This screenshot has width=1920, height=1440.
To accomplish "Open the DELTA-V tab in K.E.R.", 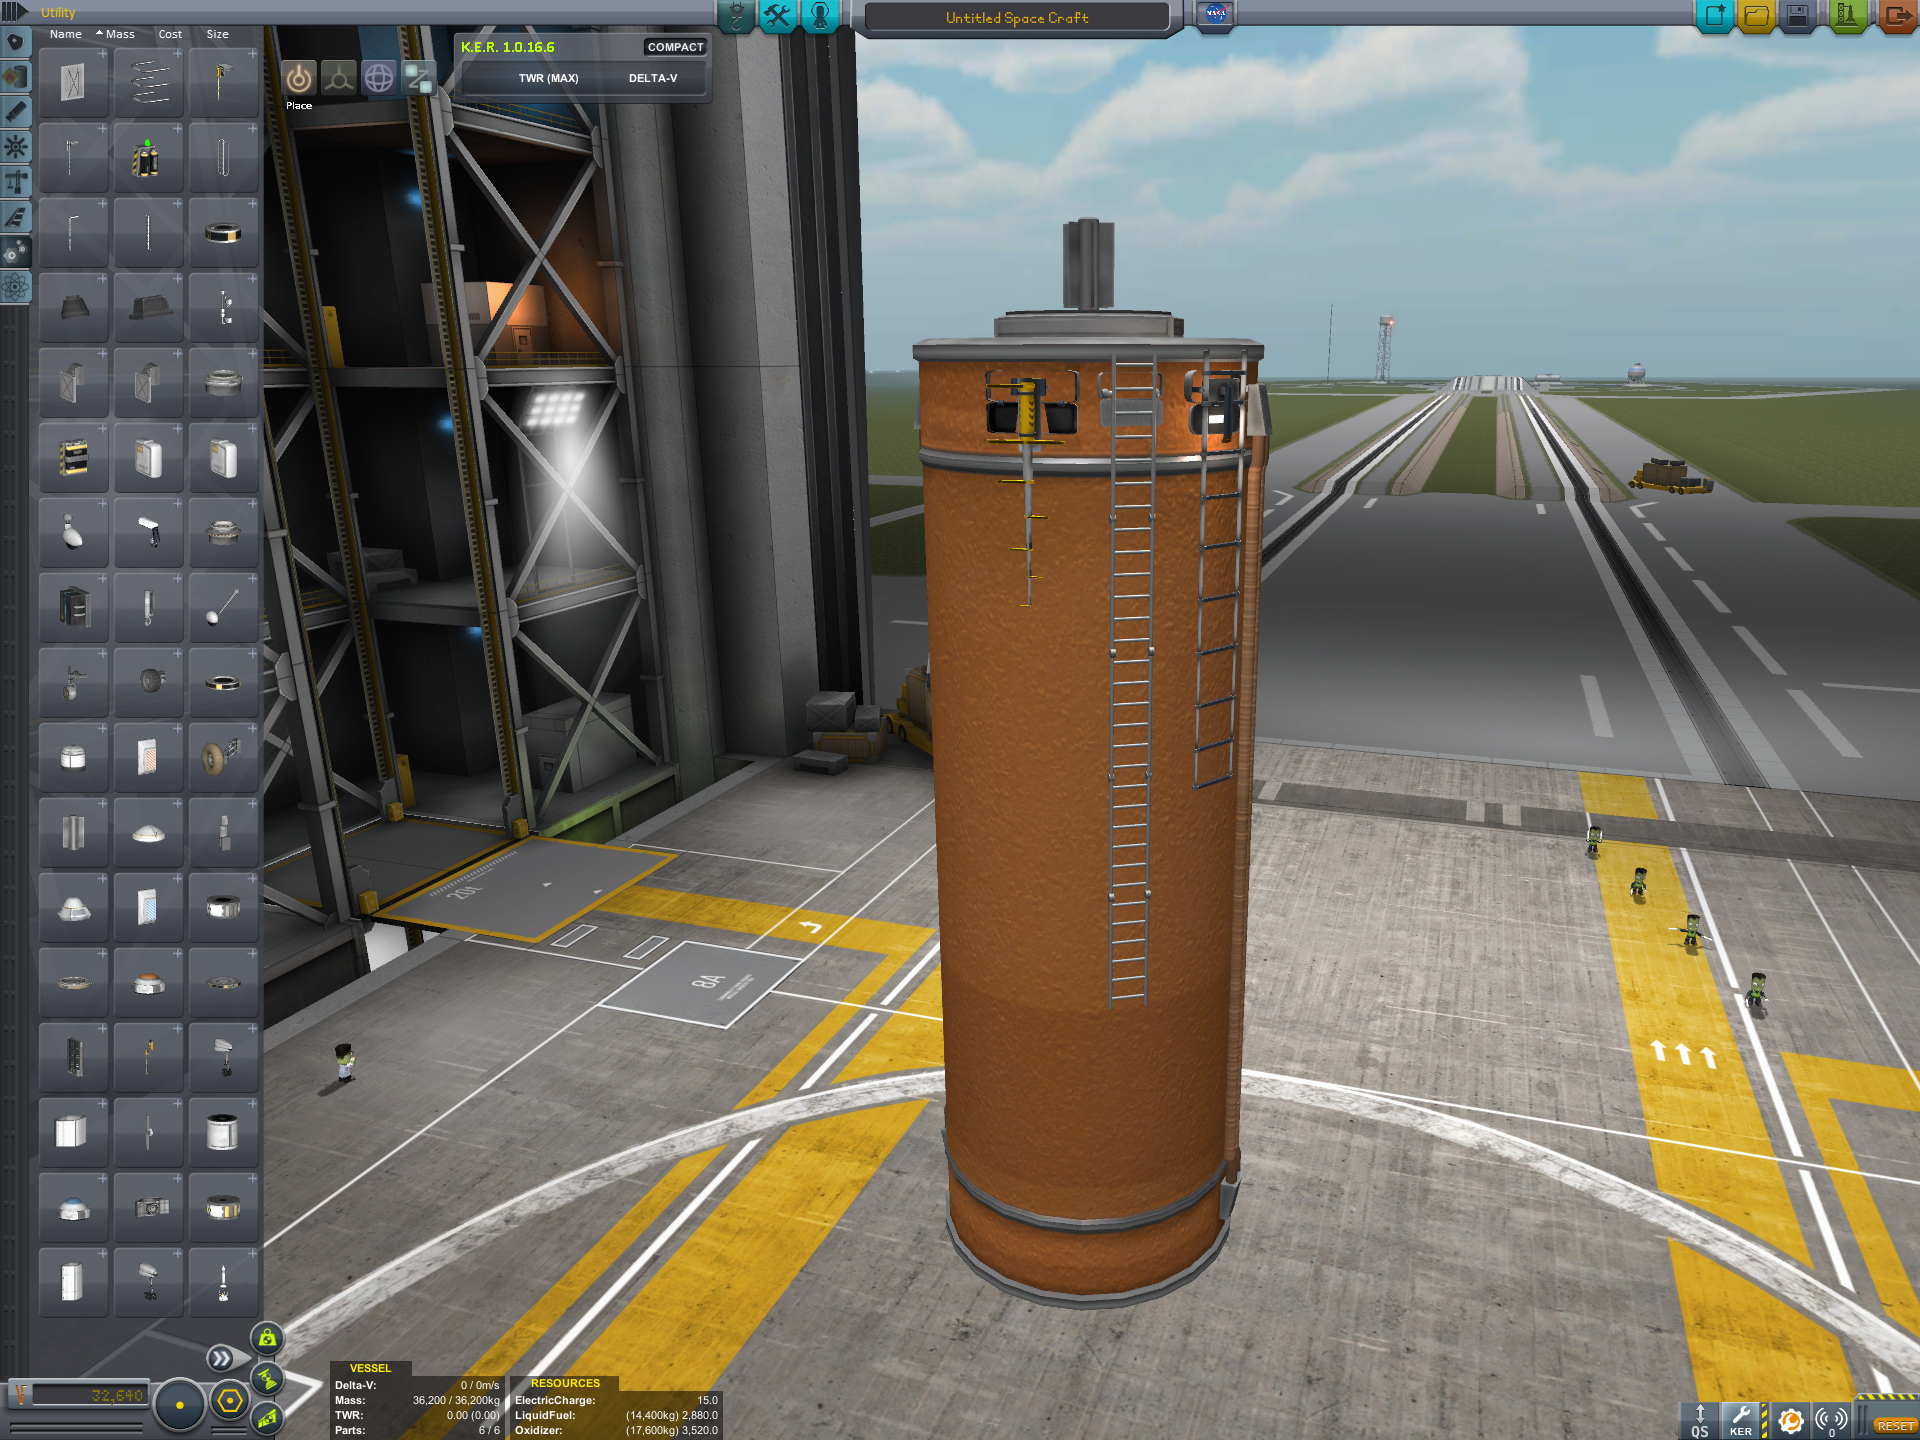I will pyautogui.click(x=652, y=78).
